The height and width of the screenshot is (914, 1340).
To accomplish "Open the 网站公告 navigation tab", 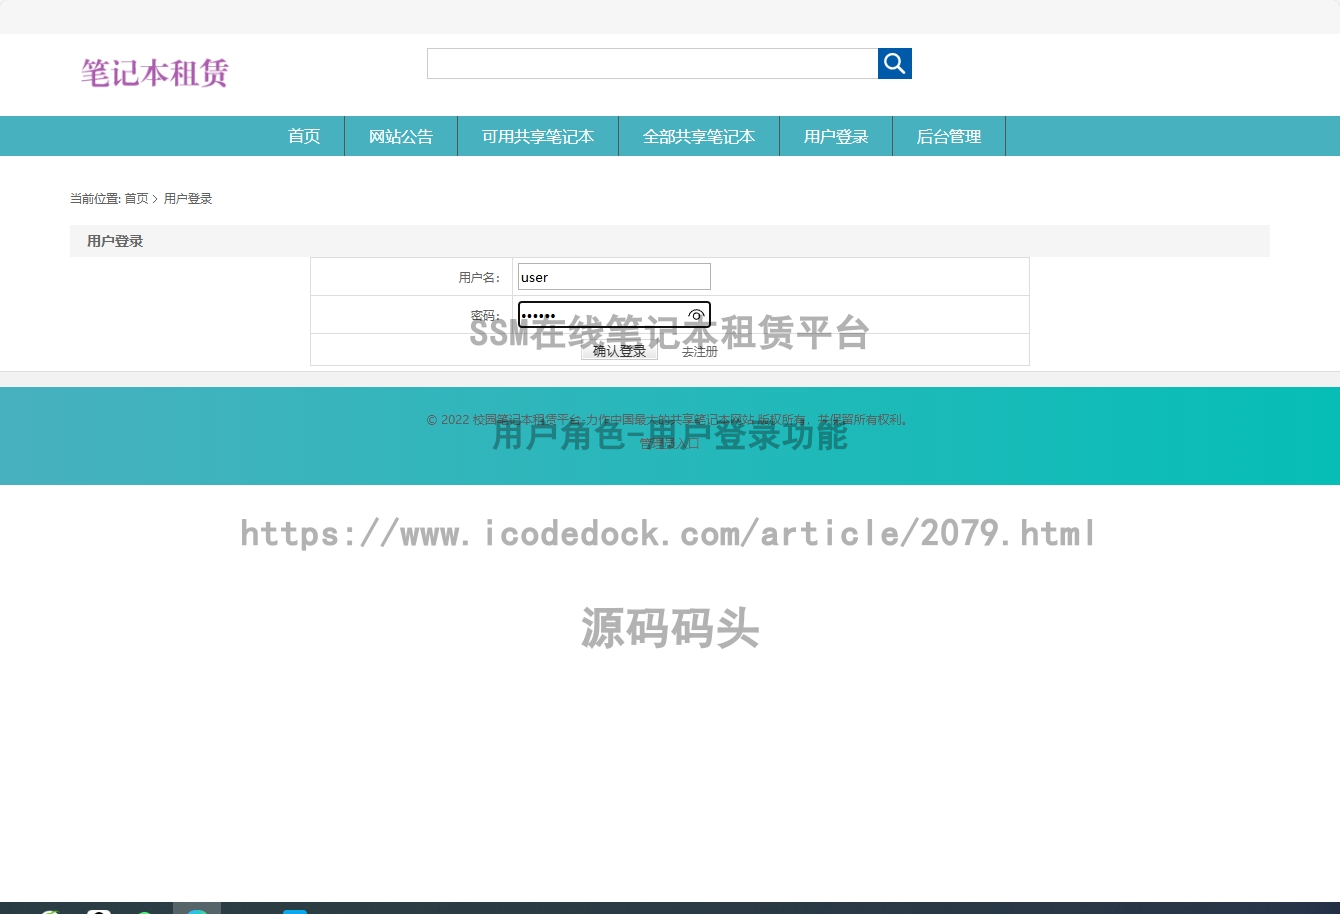I will tap(401, 136).
